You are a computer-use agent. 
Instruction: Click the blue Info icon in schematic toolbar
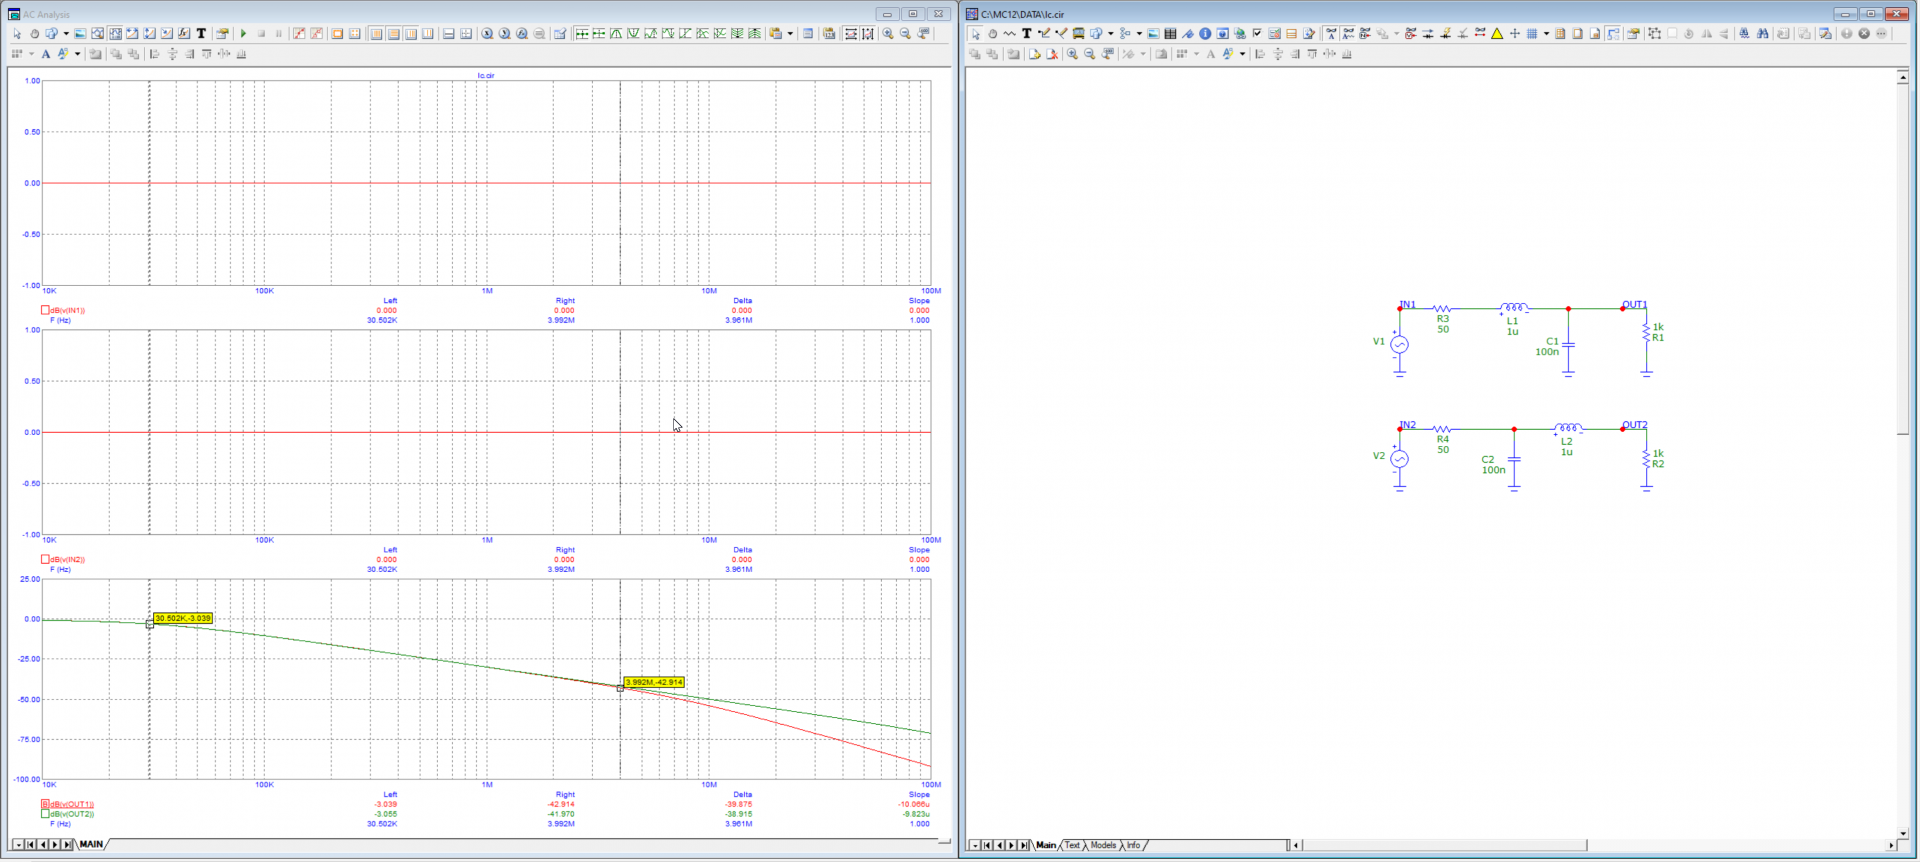pos(1205,33)
